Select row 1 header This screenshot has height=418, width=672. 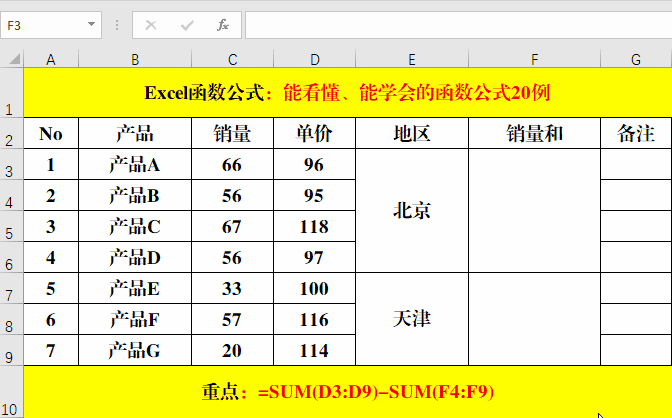coord(12,92)
